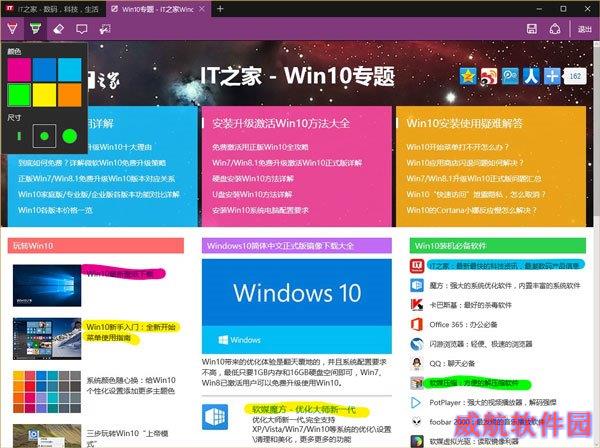Switch to the IT之家 数码 科技 生活 tab
The image size is (600, 448).
click(54, 9)
